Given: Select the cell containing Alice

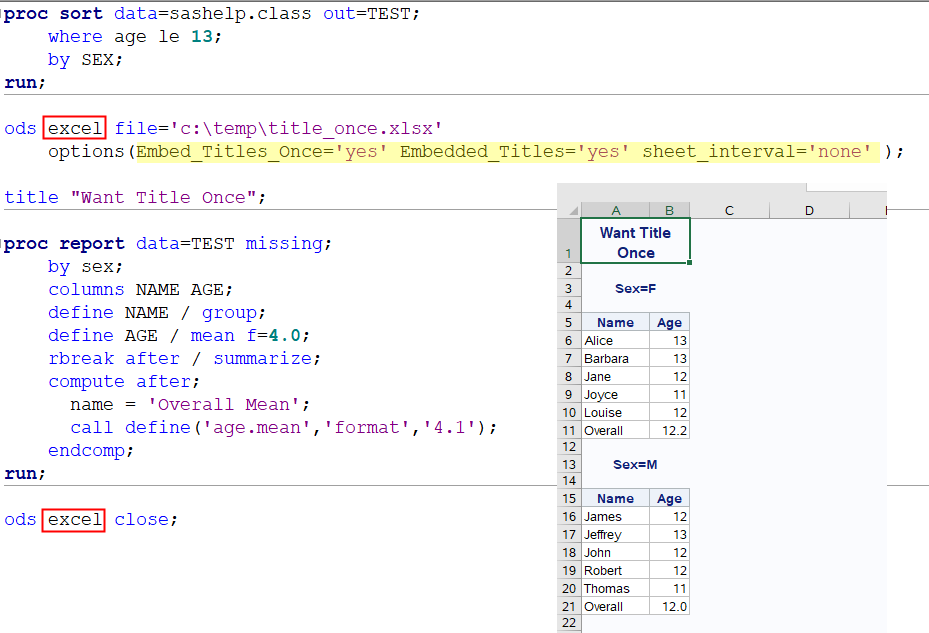Looking at the screenshot, I should pyautogui.click(x=615, y=341).
